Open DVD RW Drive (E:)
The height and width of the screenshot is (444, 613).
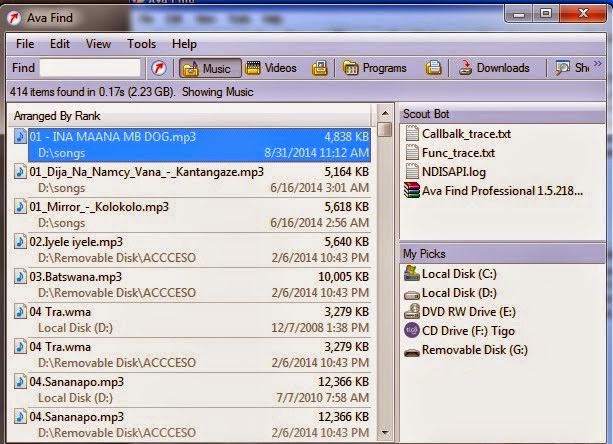(x=469, y=312)
